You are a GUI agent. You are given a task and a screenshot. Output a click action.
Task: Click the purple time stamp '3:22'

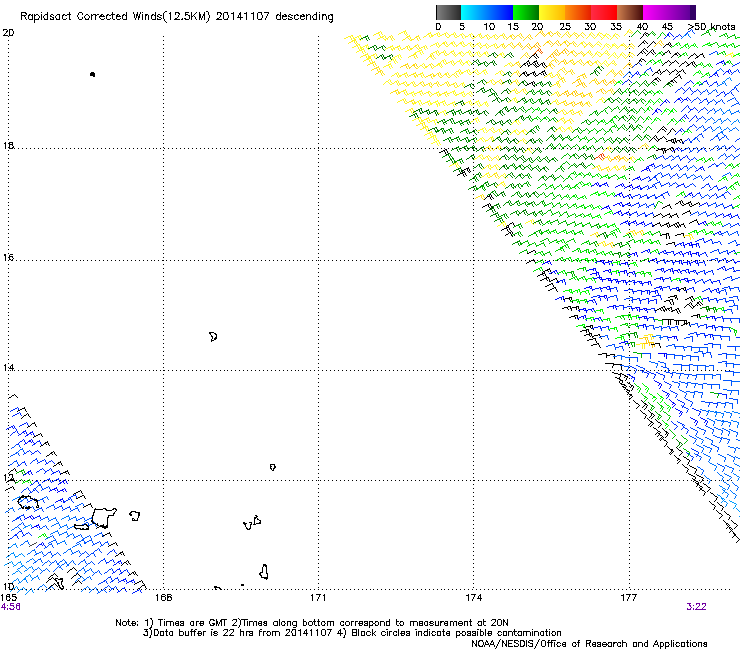tap(696, 607)
